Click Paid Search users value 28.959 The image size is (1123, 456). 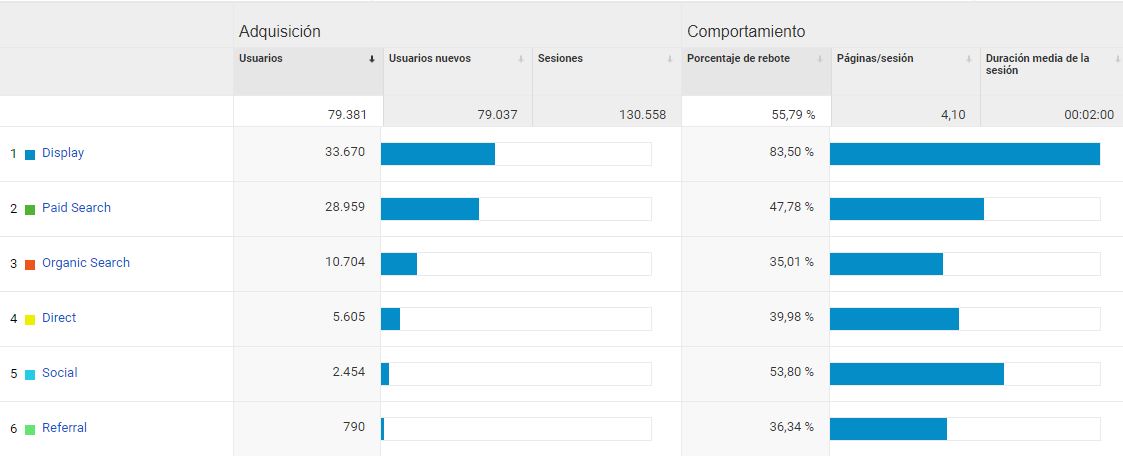[344, 207]
